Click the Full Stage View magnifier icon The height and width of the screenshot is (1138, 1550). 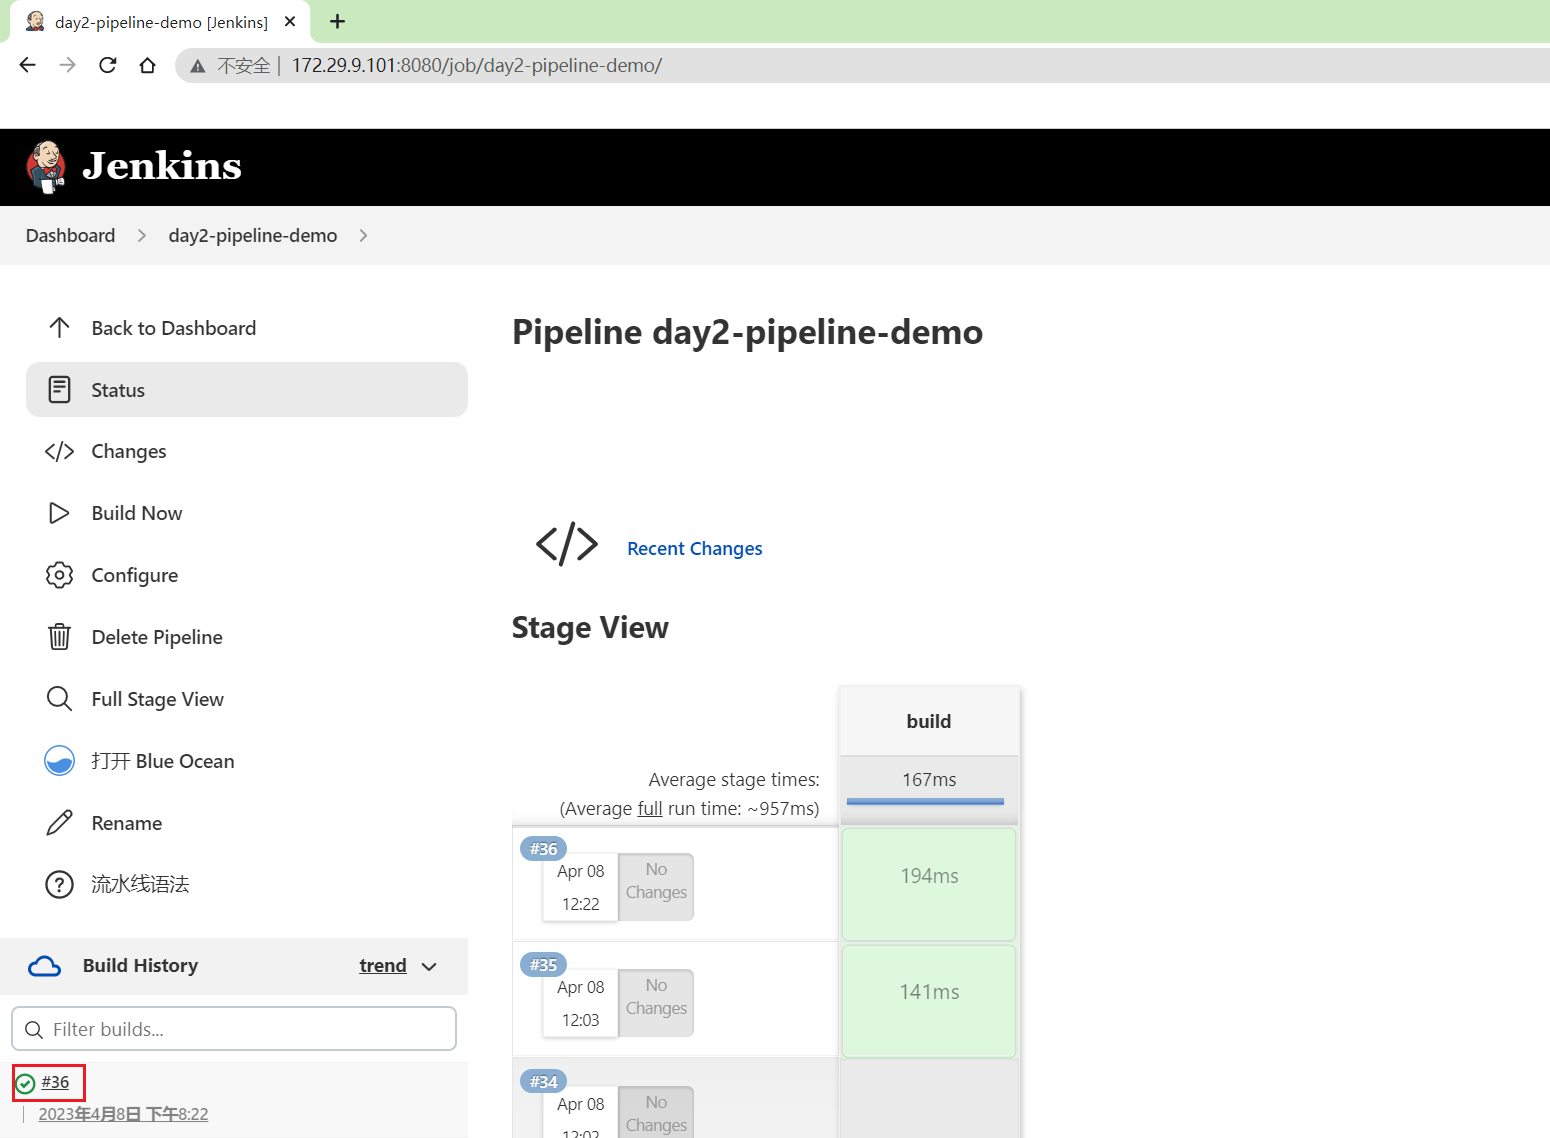pyautogui.click(x=59, y=699)
